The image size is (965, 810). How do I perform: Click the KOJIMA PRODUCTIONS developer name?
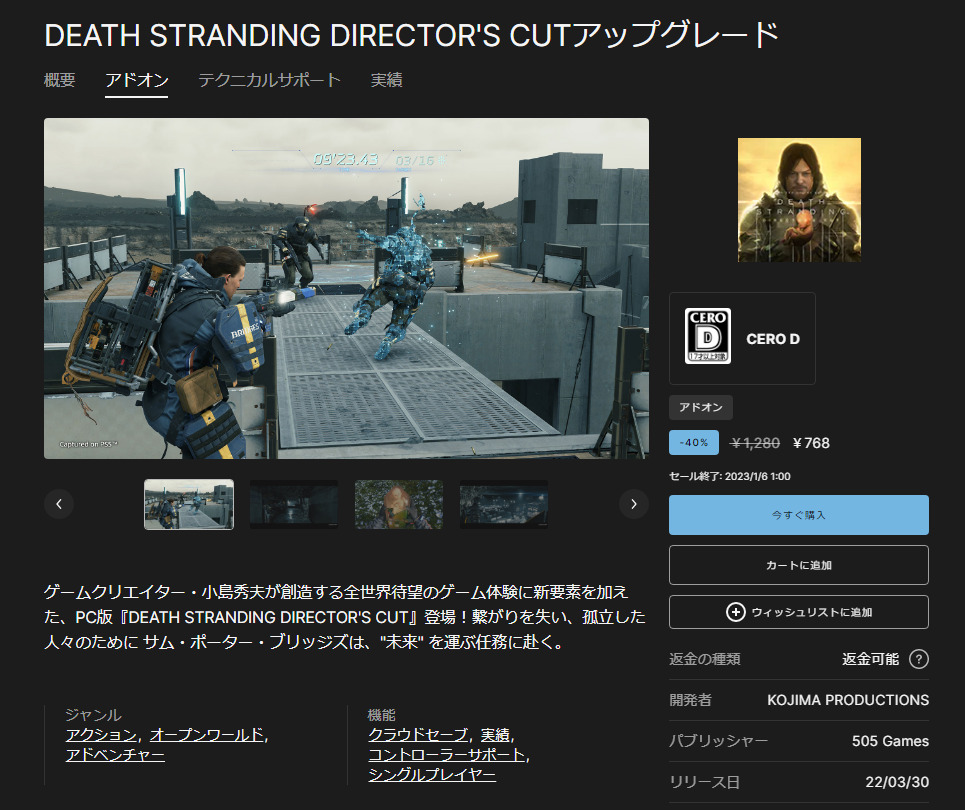(x=848, y=700)
